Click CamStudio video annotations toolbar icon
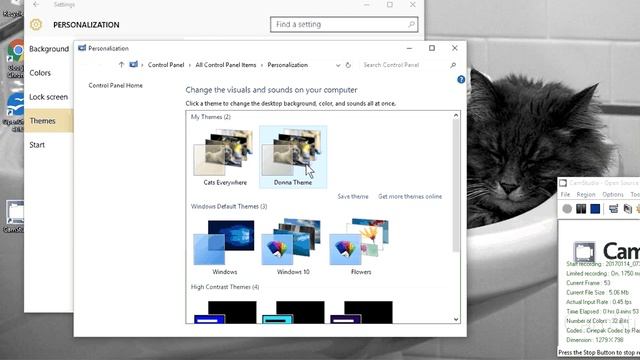The width and height of the screenshot is (640, 360). tap(627, 209)
